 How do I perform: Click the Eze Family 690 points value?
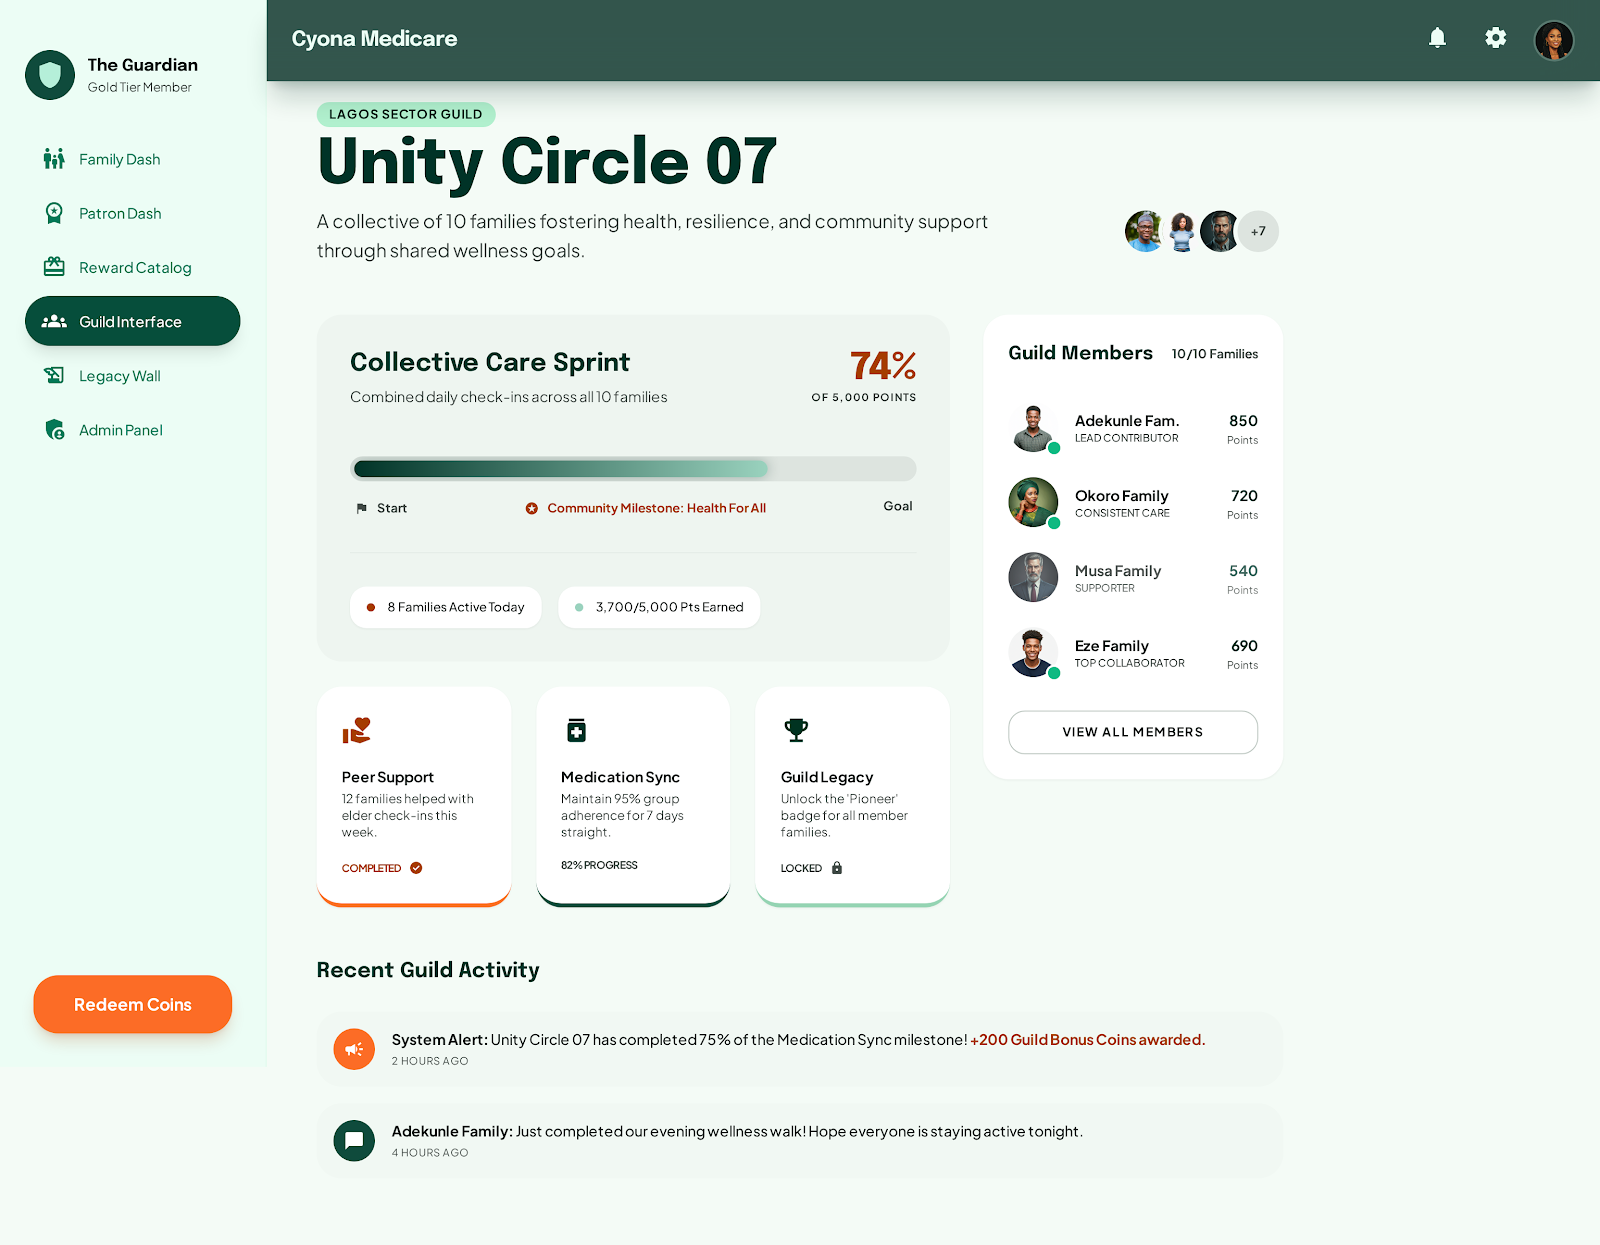[x=1244, y=646]
